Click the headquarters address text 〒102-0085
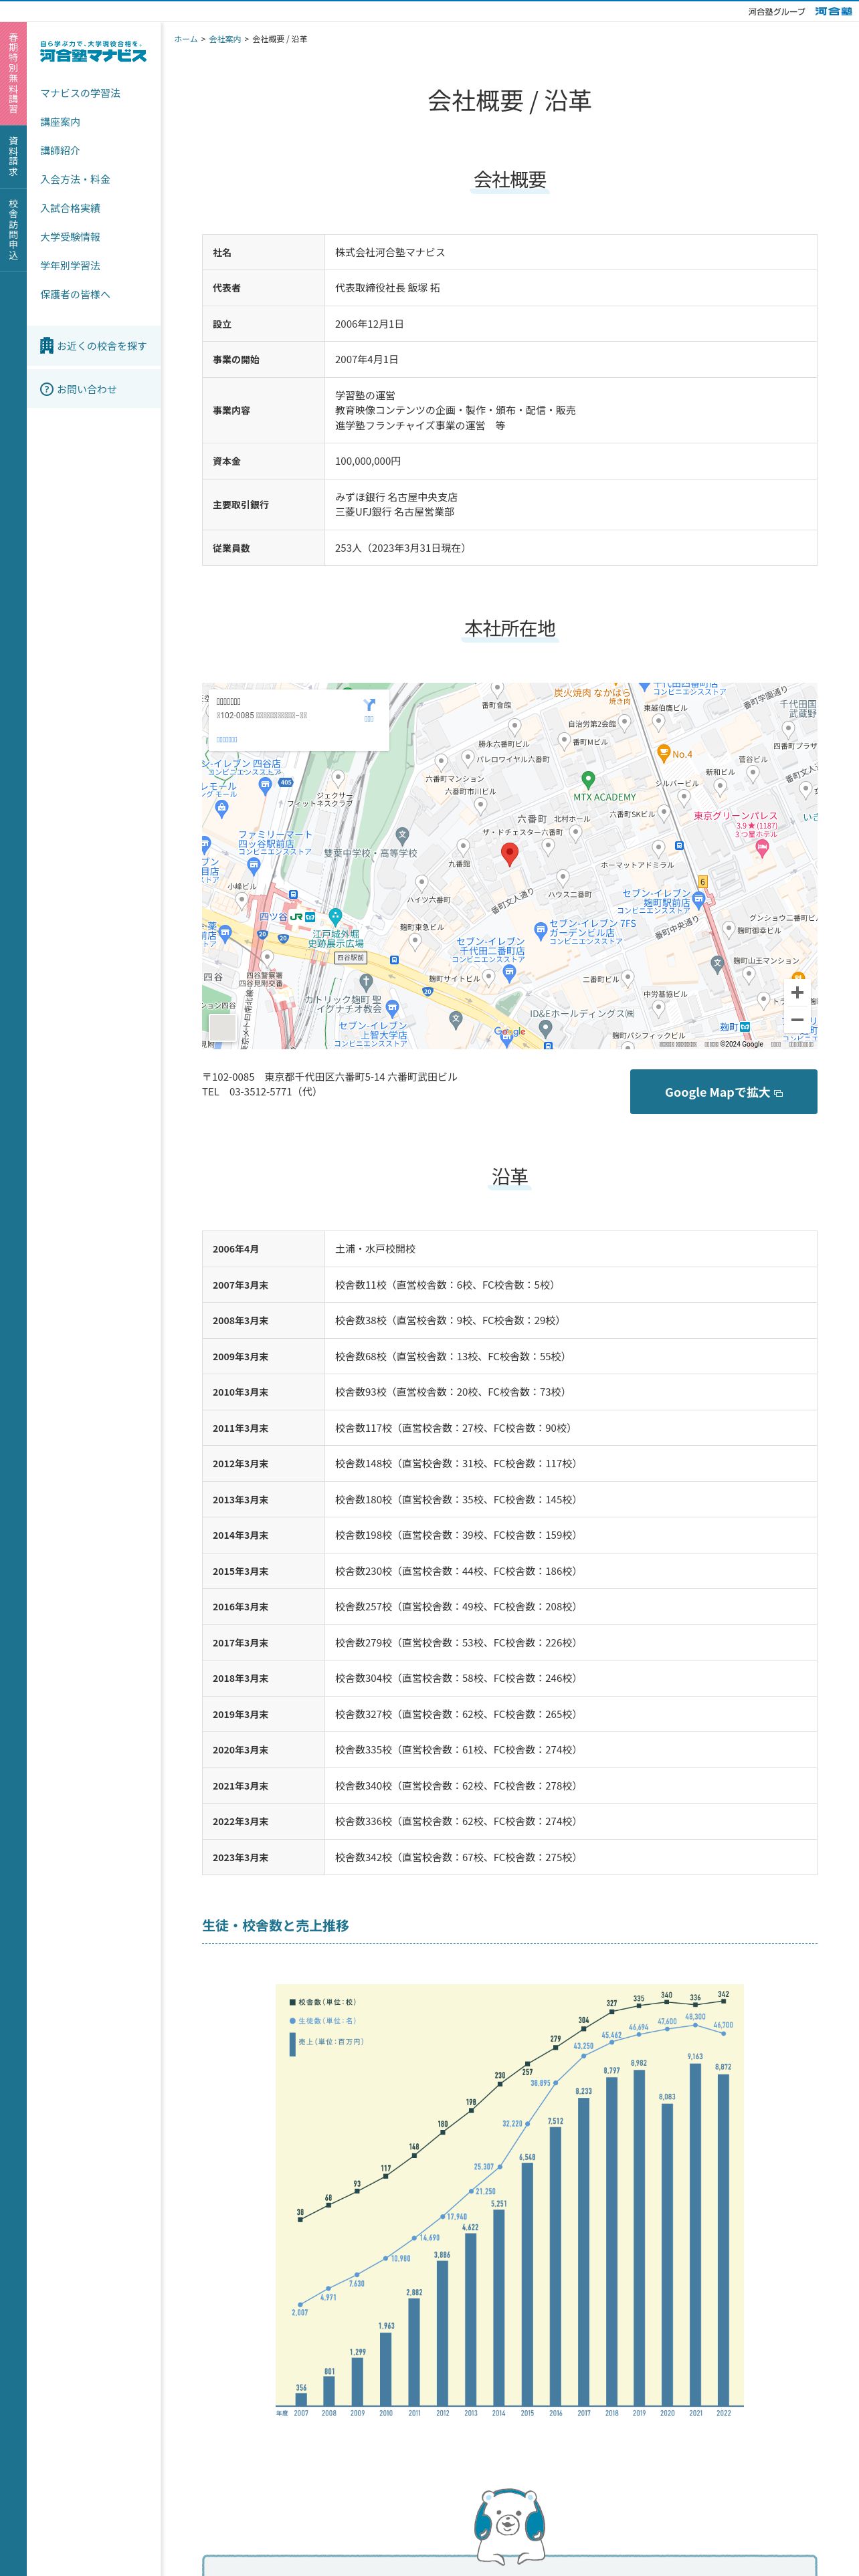The image size is (859, 2576). tap(329, 1077)
